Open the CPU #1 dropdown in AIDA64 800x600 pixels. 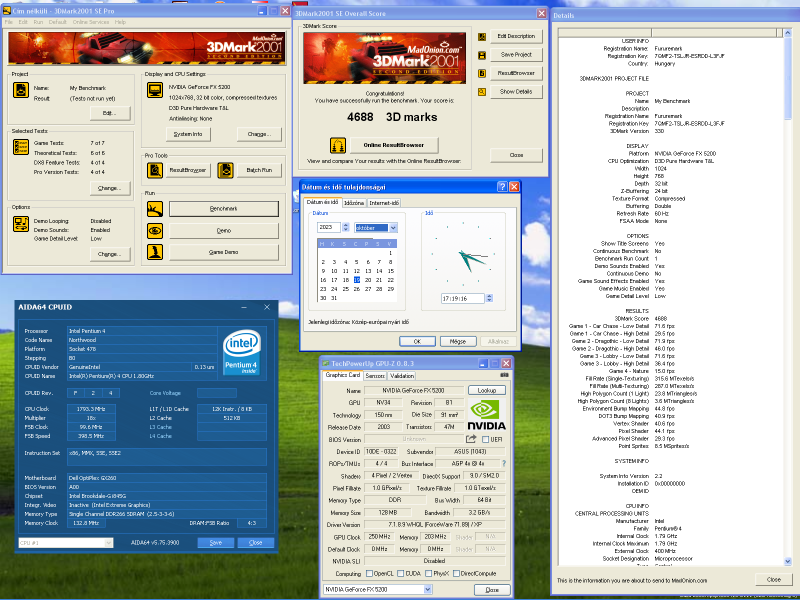[108, 543]
